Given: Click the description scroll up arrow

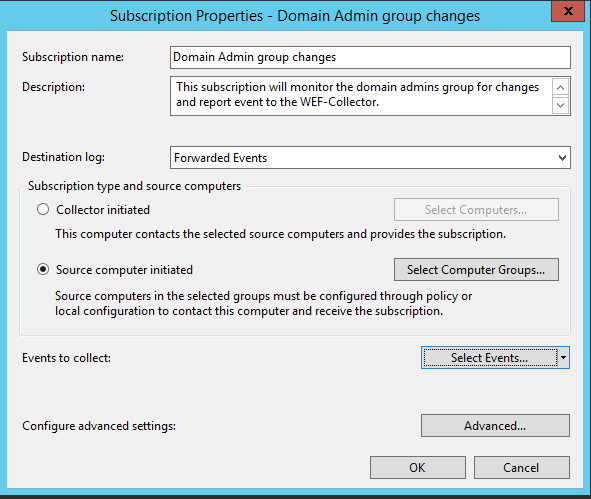Looking at the screenshot, I should [560, 87].
